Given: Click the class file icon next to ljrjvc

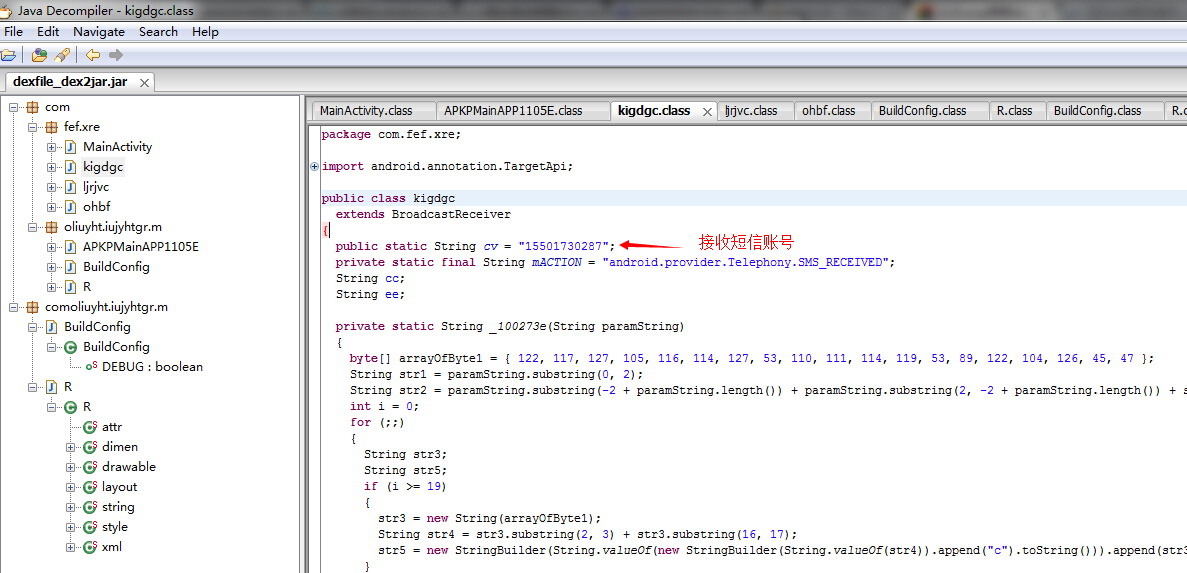Looking at the screenshot, I should tap(70, 187).
